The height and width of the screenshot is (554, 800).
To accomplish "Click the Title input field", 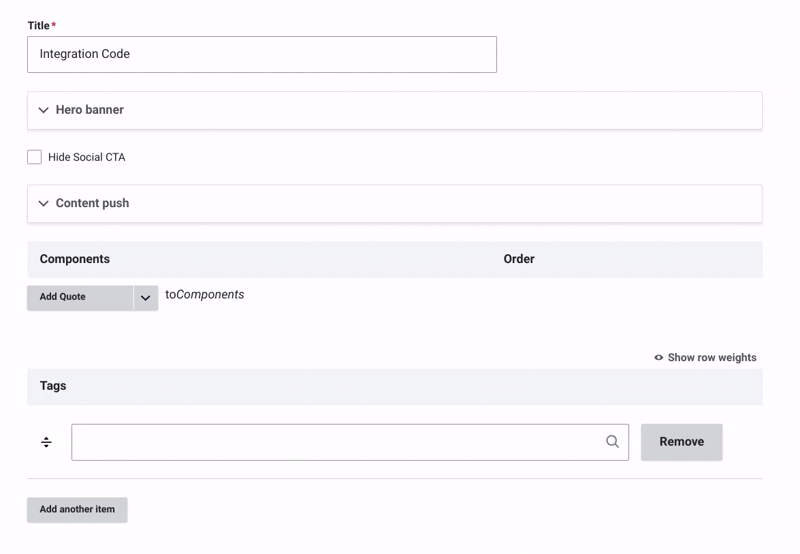I will pyautogui.click(x=262, y=54).
